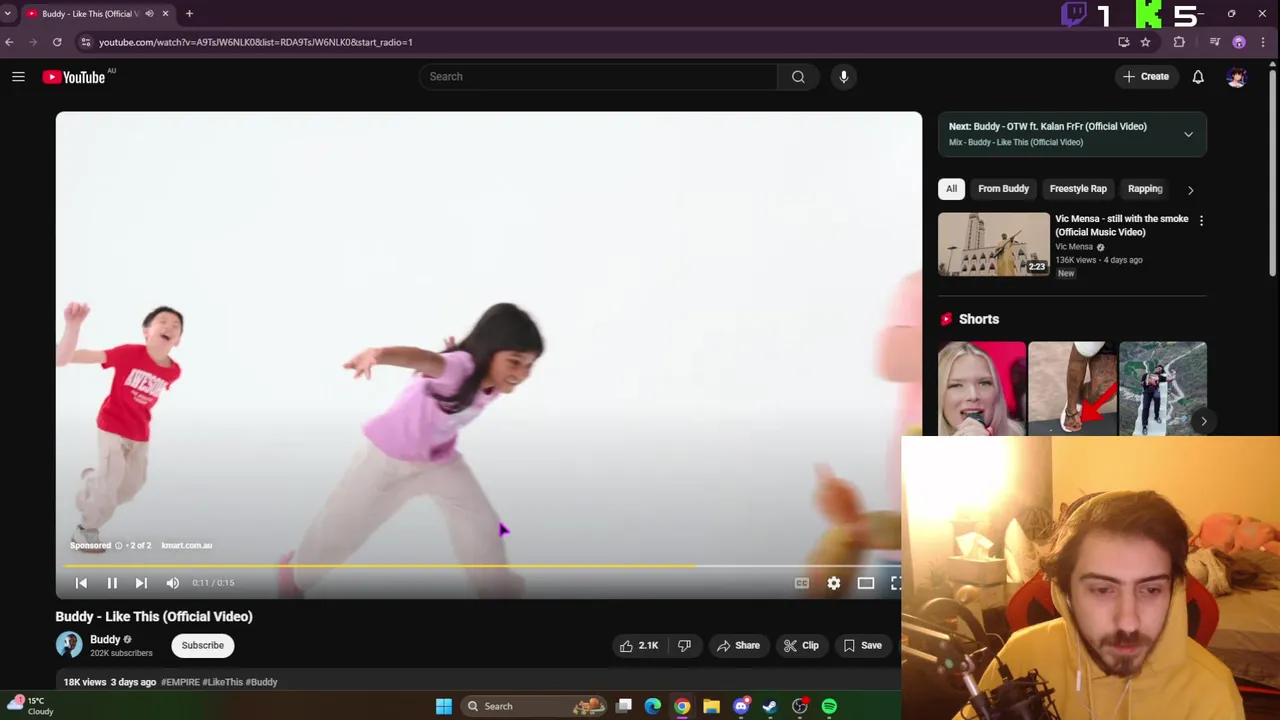Open Steam from the taskbar
The height and width of the screenshot is (720, 1280).
(x=770, y=707)
